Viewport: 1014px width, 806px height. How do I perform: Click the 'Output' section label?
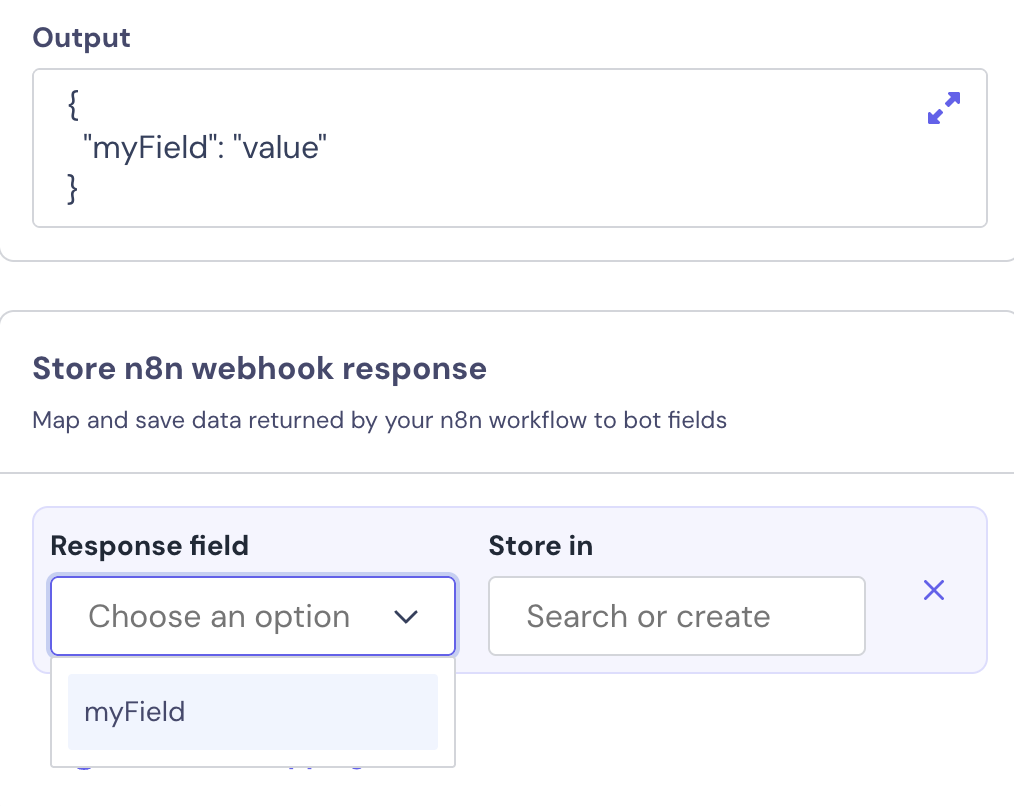click(x=81, y=38)
